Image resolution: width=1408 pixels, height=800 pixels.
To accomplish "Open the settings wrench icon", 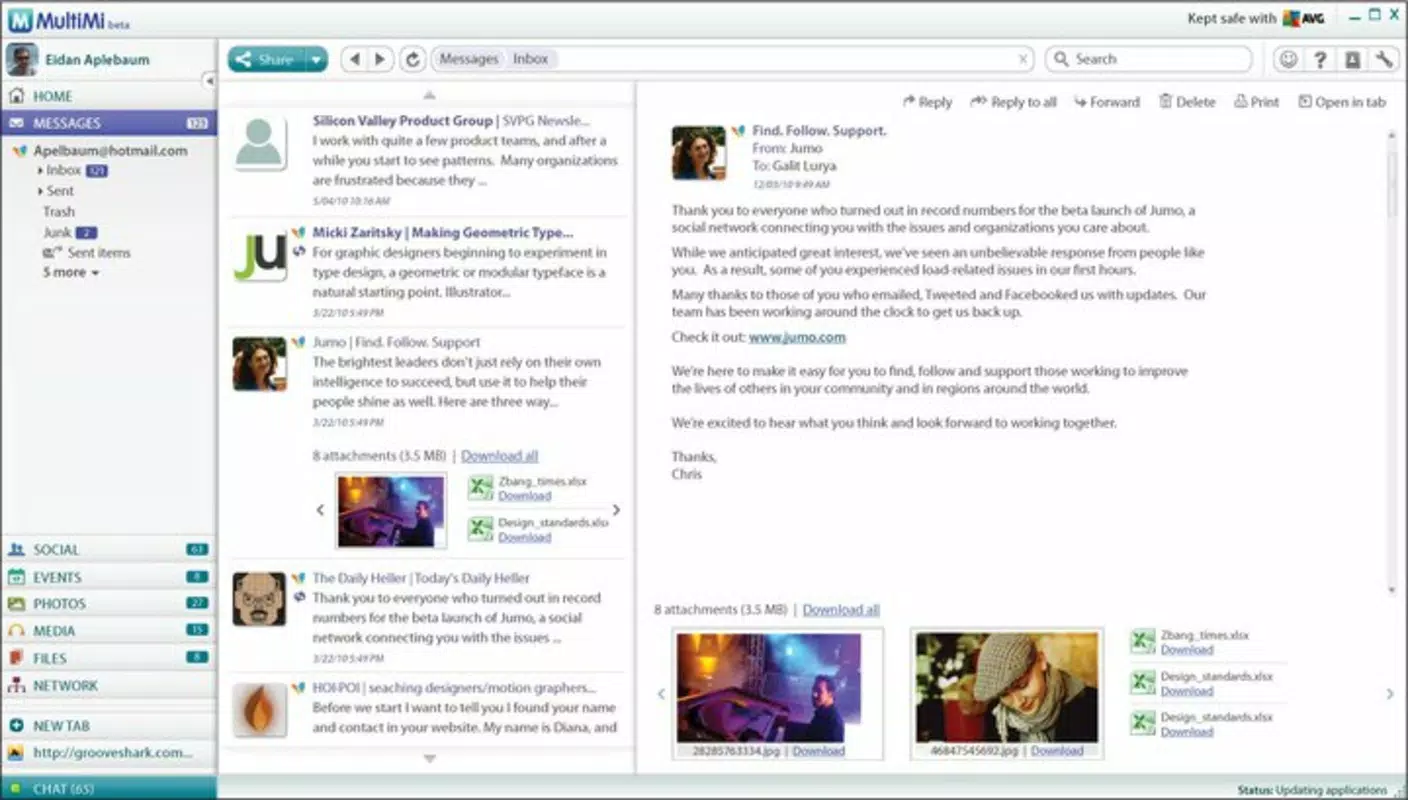I will coord(1384,59).
